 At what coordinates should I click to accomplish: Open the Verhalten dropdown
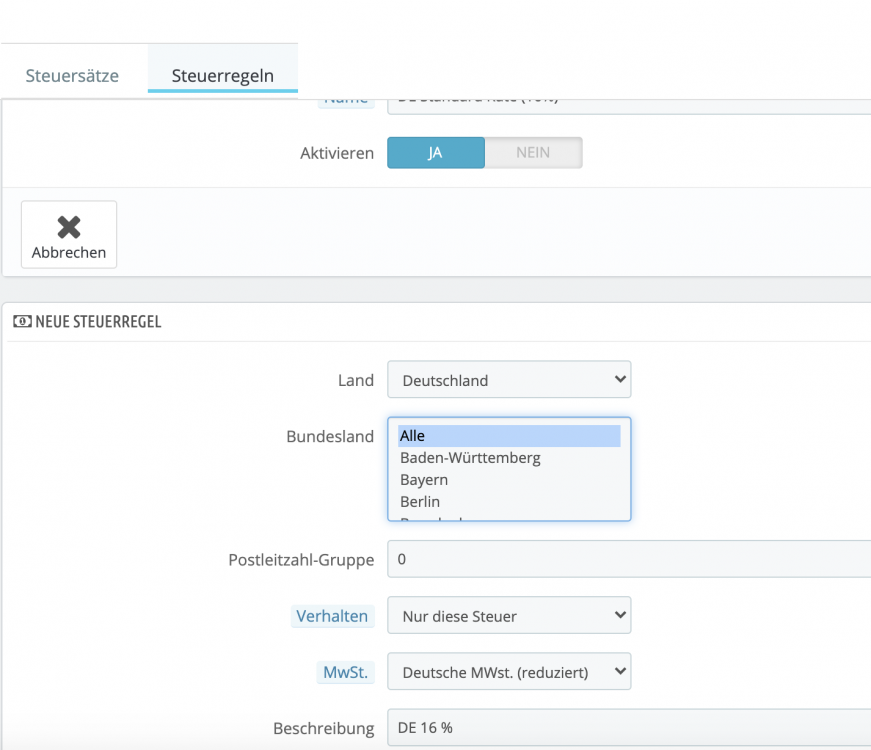point(509,616)
